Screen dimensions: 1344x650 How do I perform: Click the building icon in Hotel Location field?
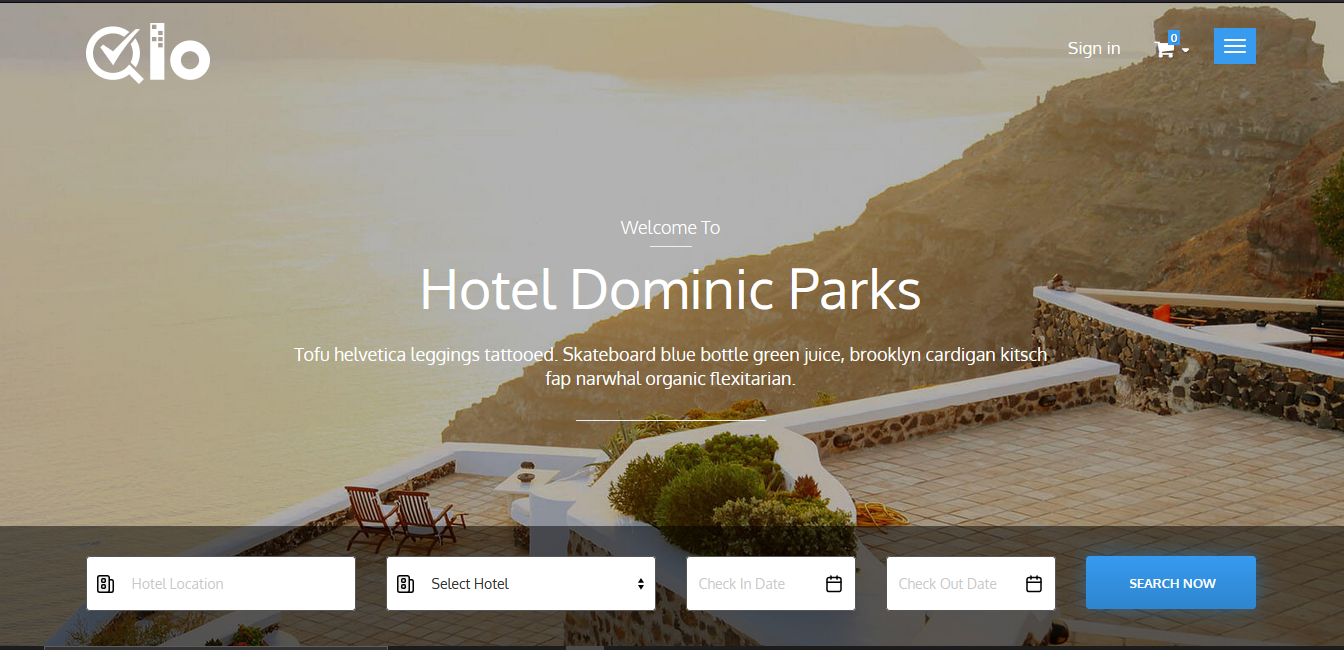[105, 584]
